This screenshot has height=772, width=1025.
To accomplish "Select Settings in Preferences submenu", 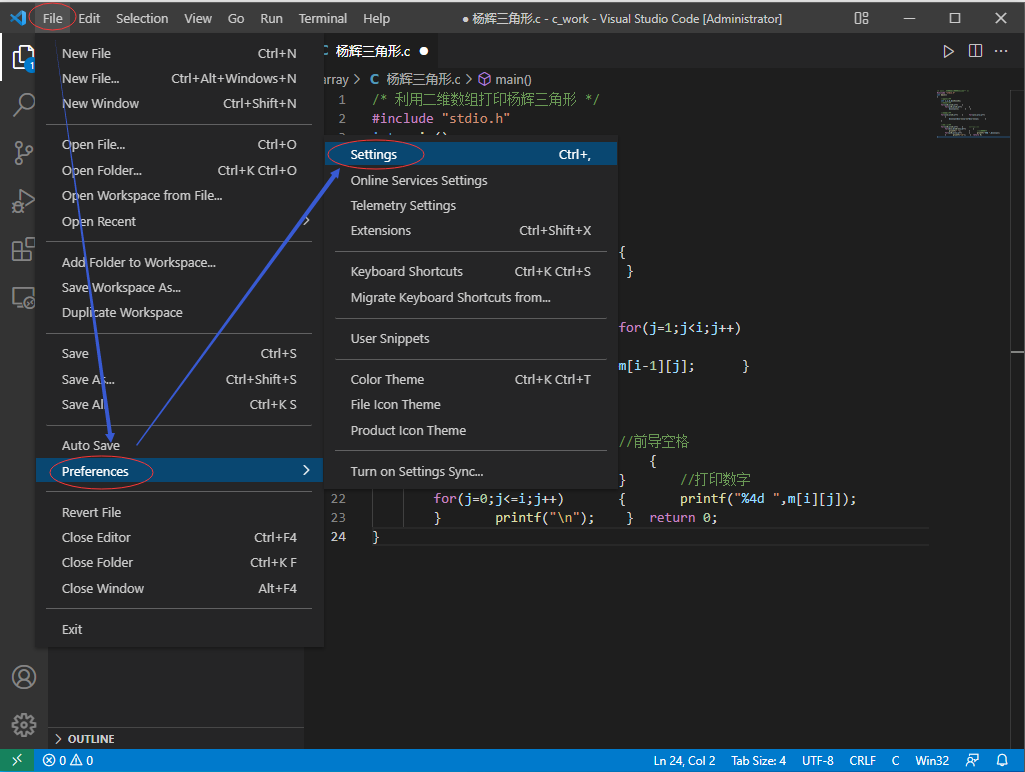I will click(x=471, y=154).
